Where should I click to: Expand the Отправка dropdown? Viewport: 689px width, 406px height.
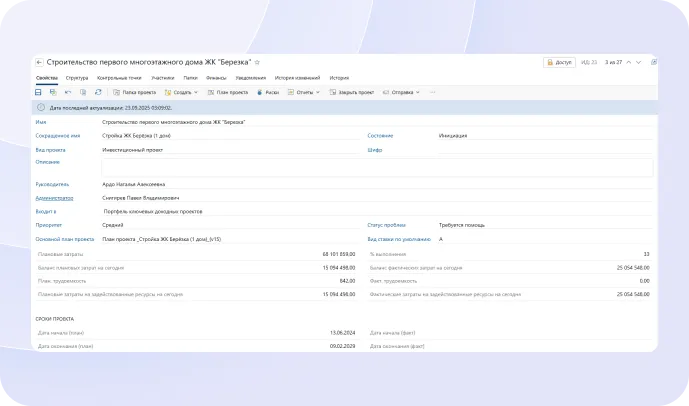[403, 92]
